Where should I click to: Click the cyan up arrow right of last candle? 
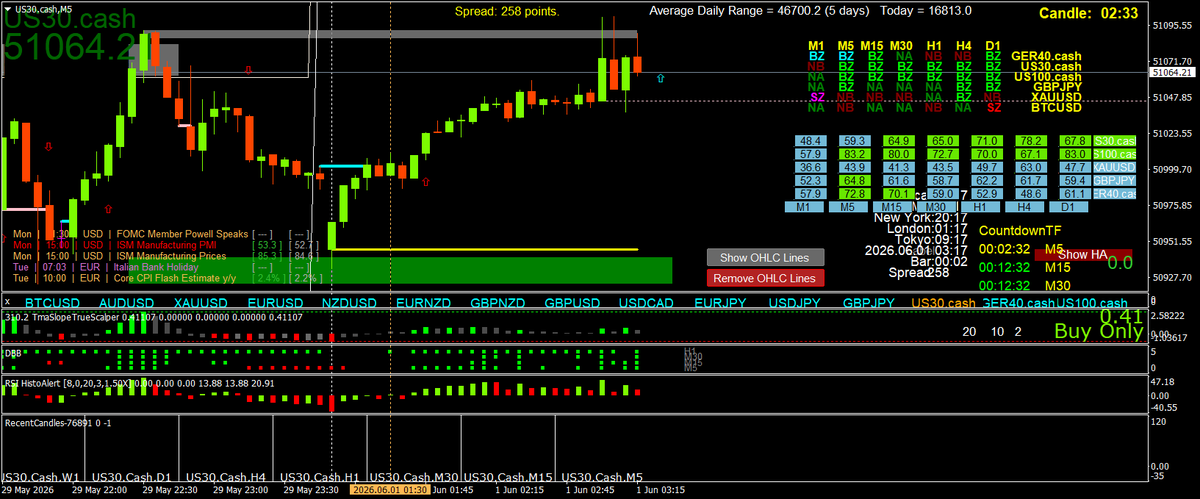(x=659, y=76)
